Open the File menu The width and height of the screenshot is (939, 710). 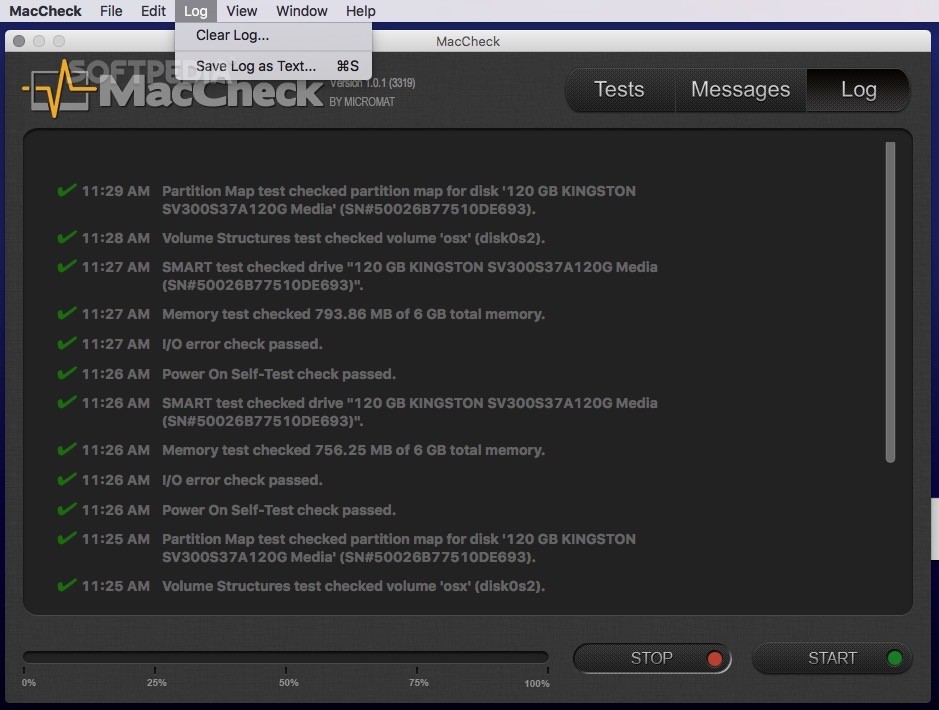coord(111,11)
